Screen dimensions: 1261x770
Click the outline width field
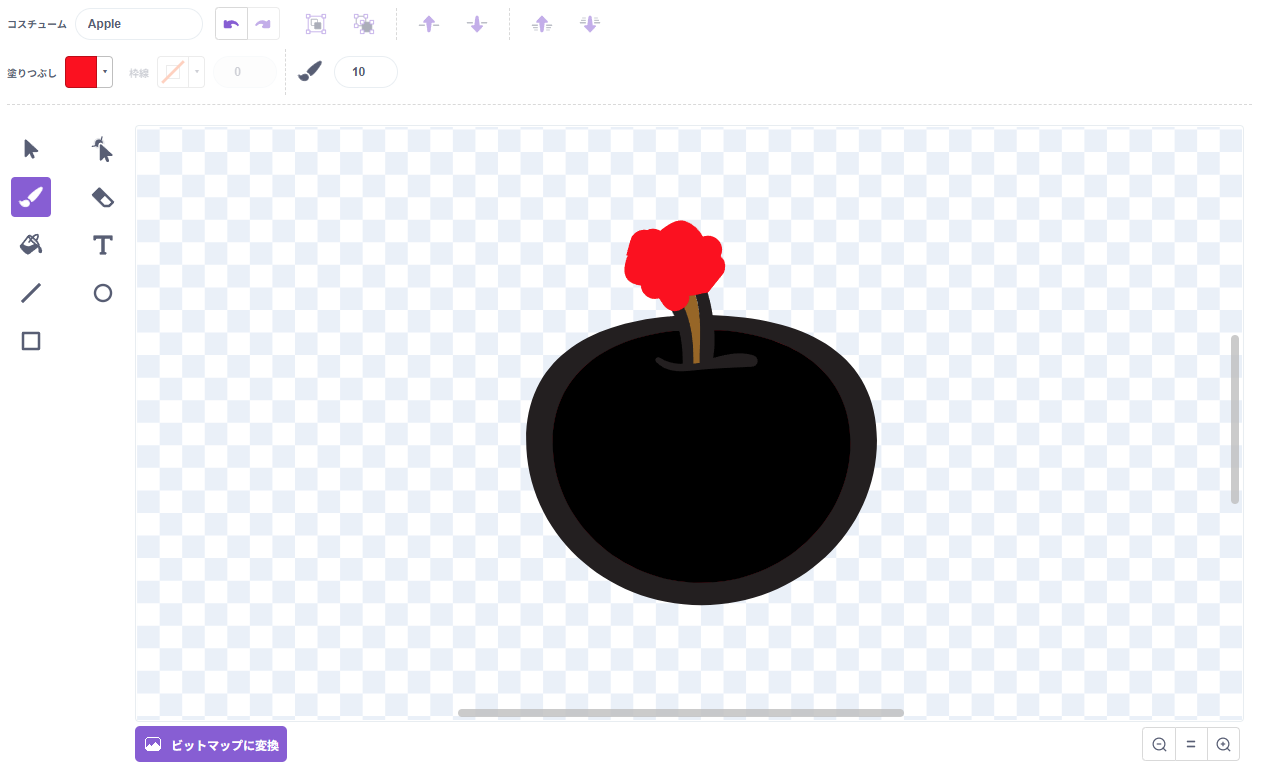(x=245, y=72)
